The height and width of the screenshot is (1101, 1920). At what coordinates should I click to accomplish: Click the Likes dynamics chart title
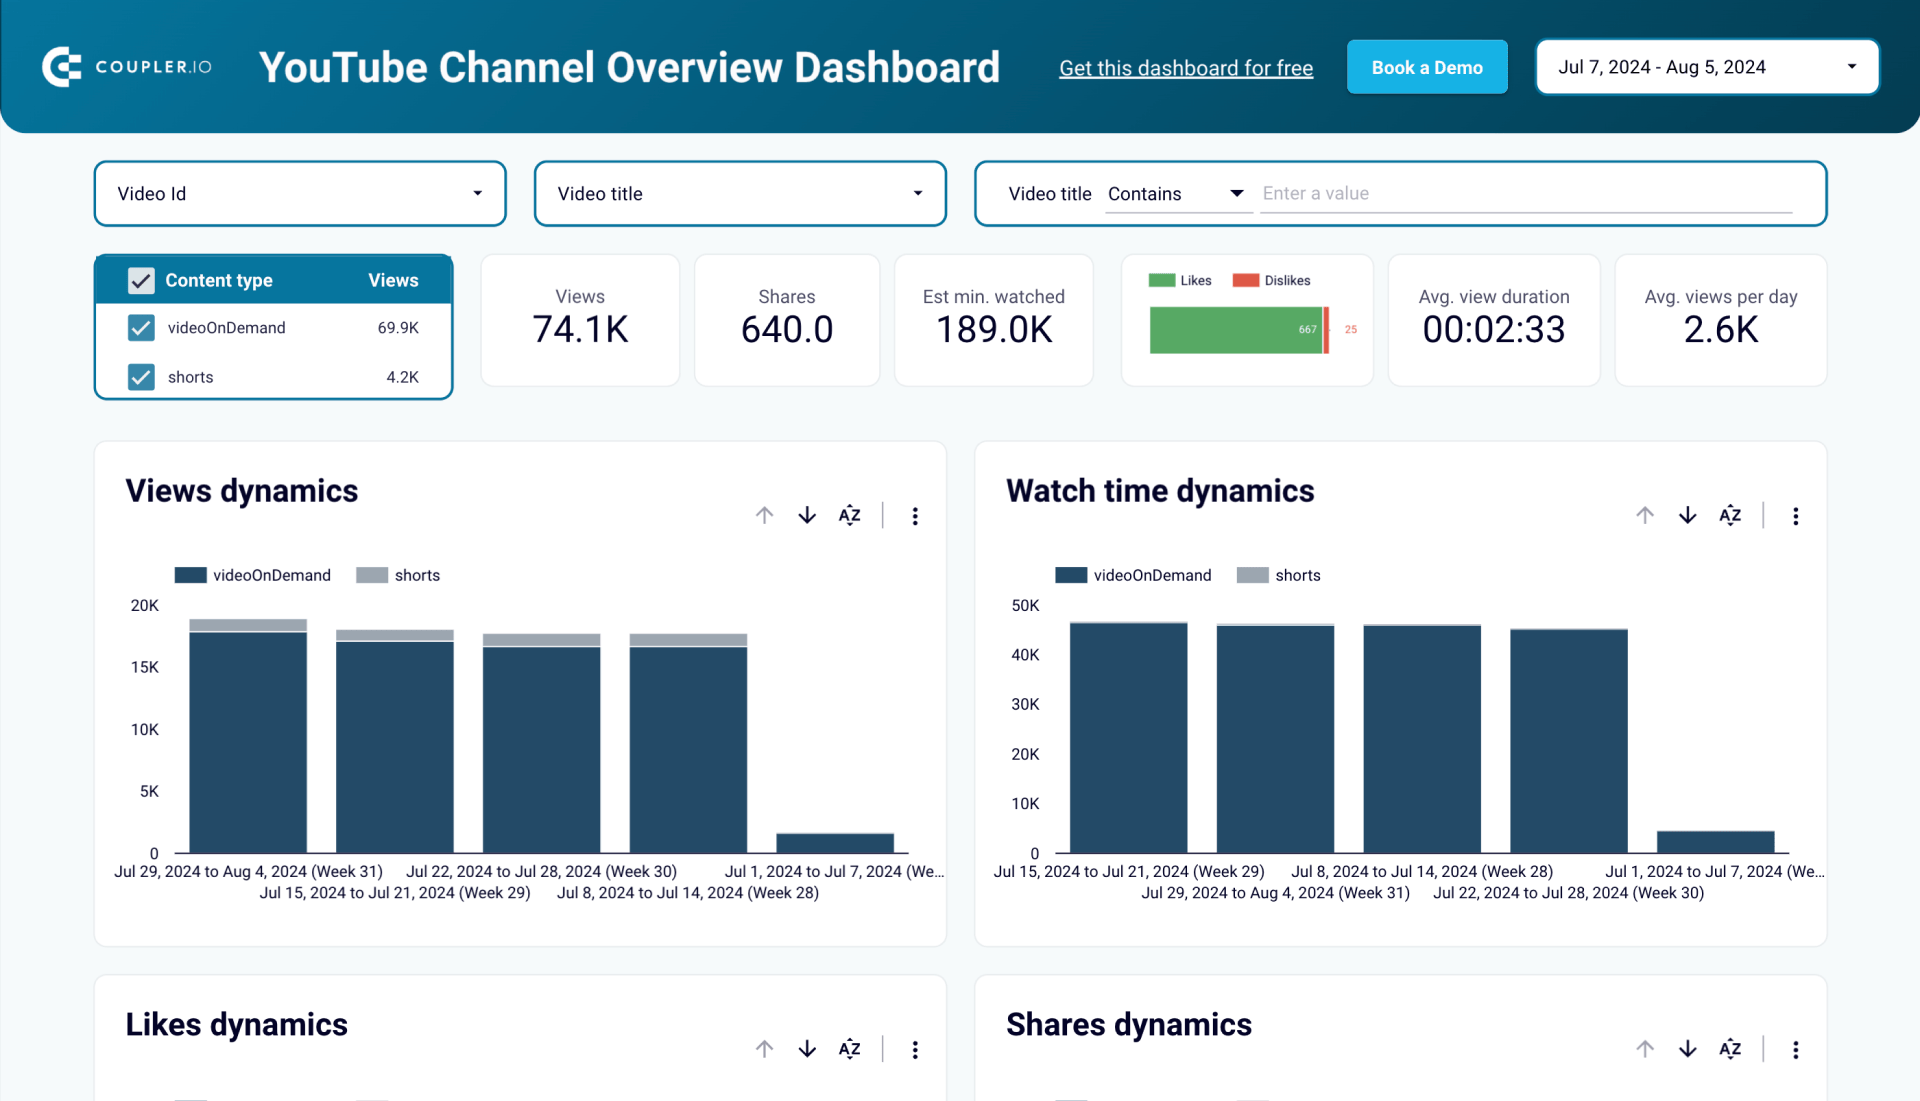pyautogui.click(x=237, y=1025)
